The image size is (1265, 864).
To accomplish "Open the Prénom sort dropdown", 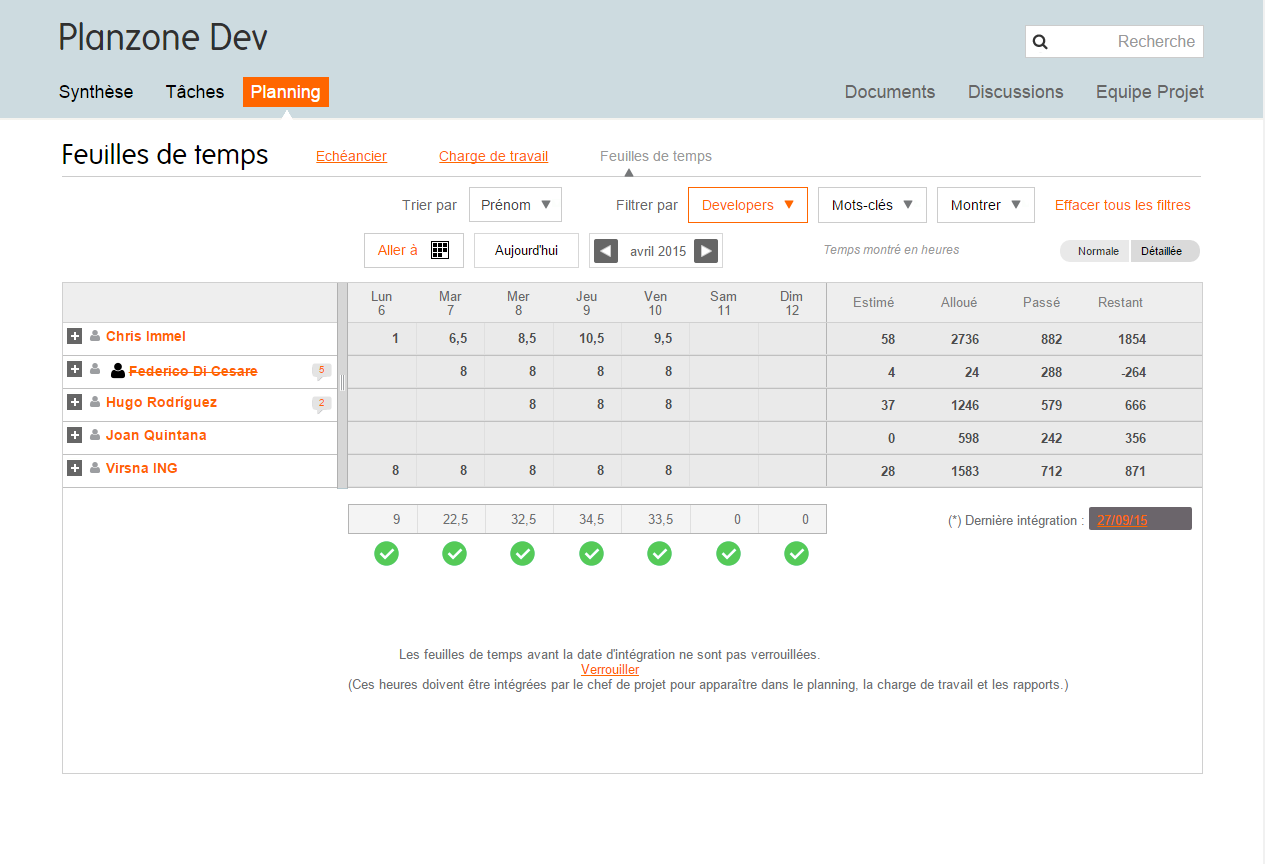I will 515,205.
